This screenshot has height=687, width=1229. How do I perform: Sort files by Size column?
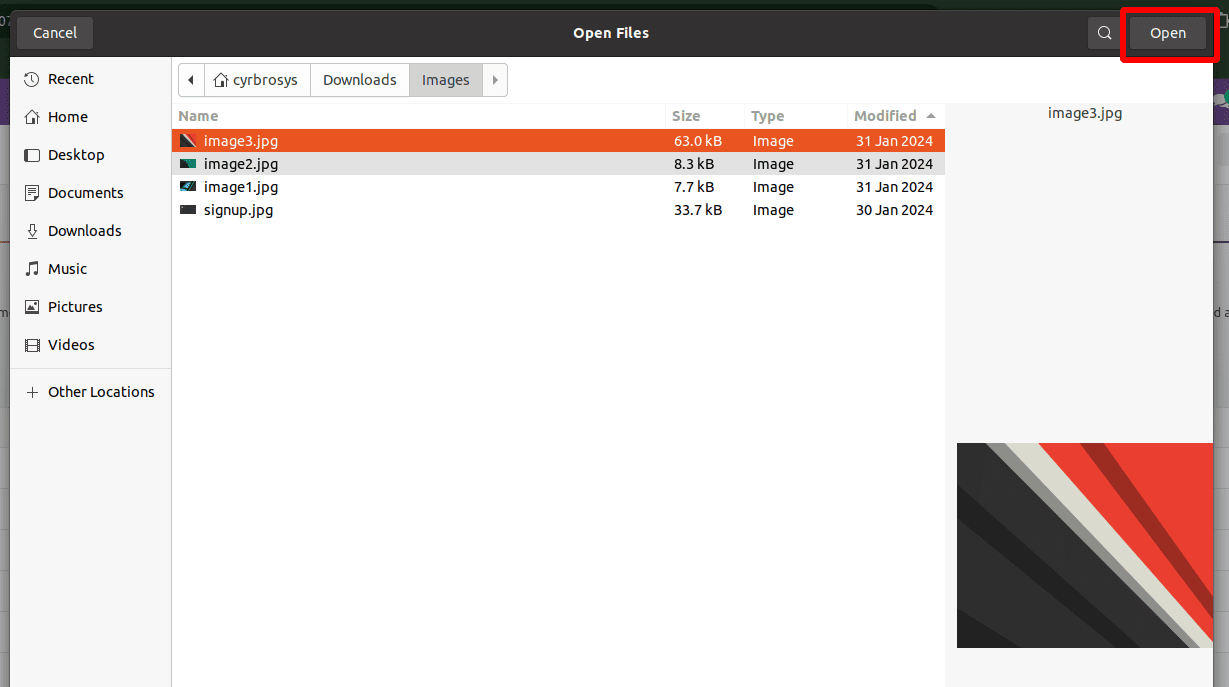(705, 116)
